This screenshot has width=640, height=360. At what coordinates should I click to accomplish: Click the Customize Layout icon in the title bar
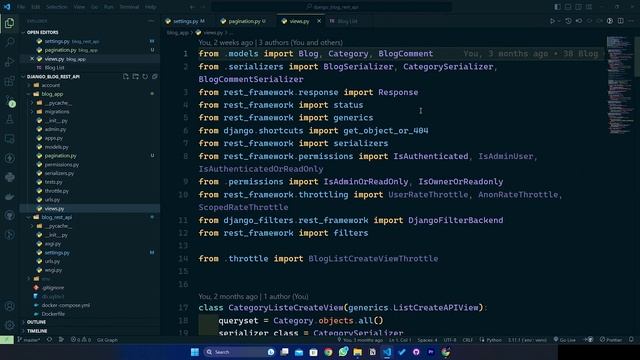tap(589, 7)
